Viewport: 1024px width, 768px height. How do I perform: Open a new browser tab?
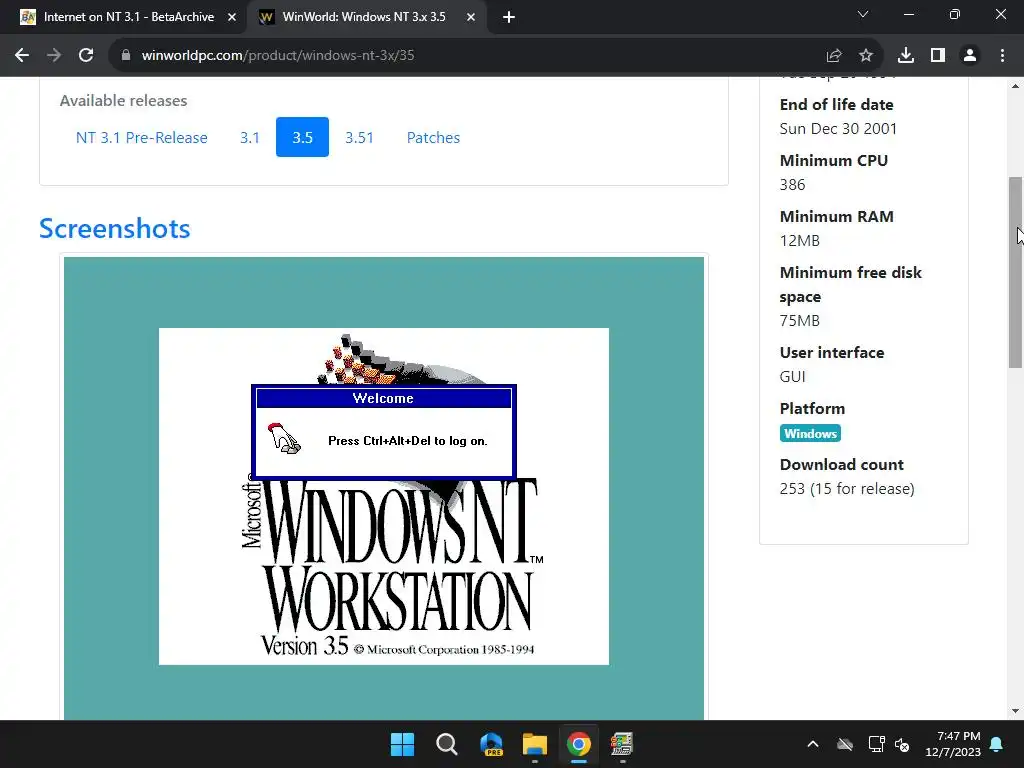tap(509, 18)
